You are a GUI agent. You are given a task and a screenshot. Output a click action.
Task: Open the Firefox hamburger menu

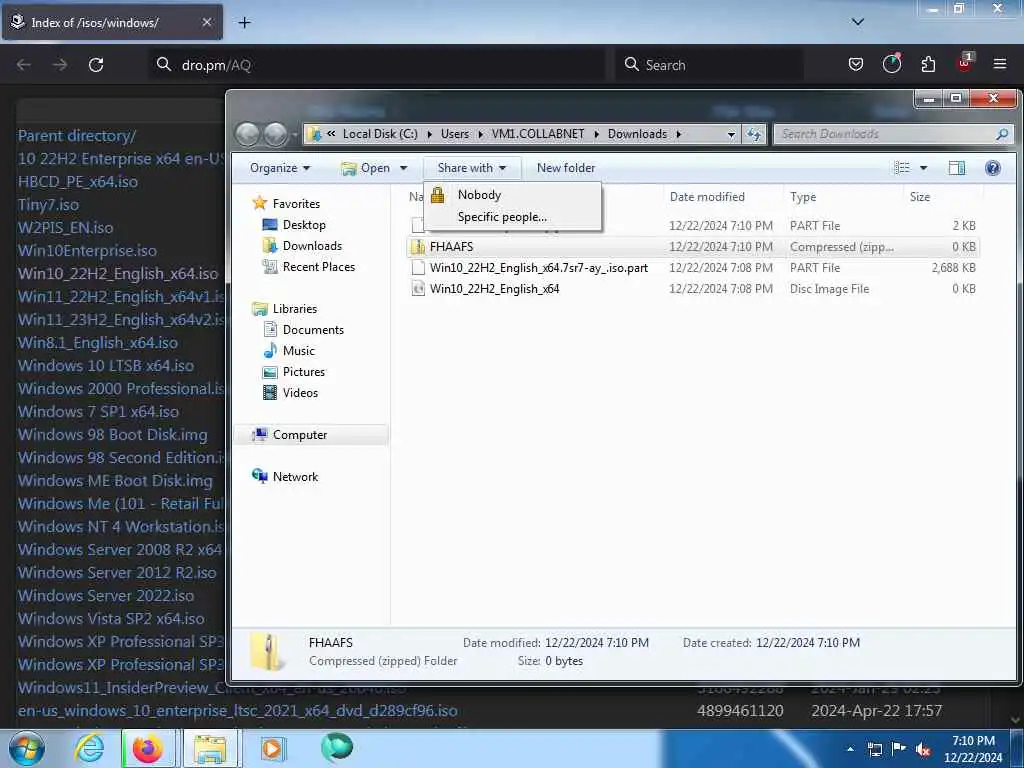[1000, 64]
